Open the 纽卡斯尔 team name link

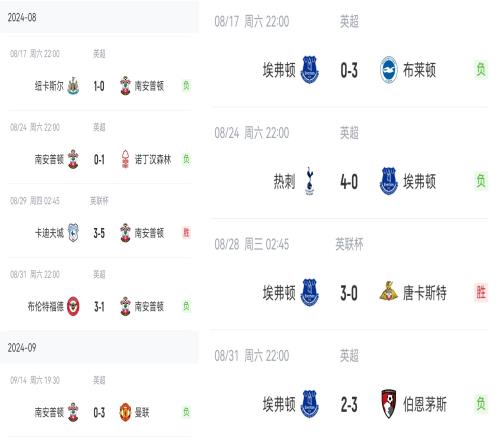click(49, 86)
